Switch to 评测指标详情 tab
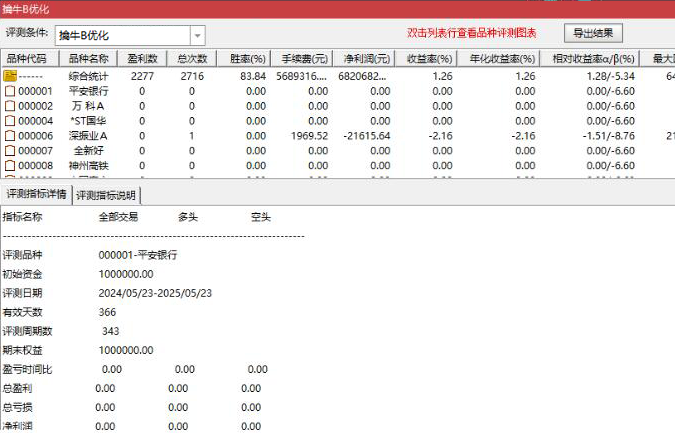Screen dimensions: 675x447 (37, 194)
